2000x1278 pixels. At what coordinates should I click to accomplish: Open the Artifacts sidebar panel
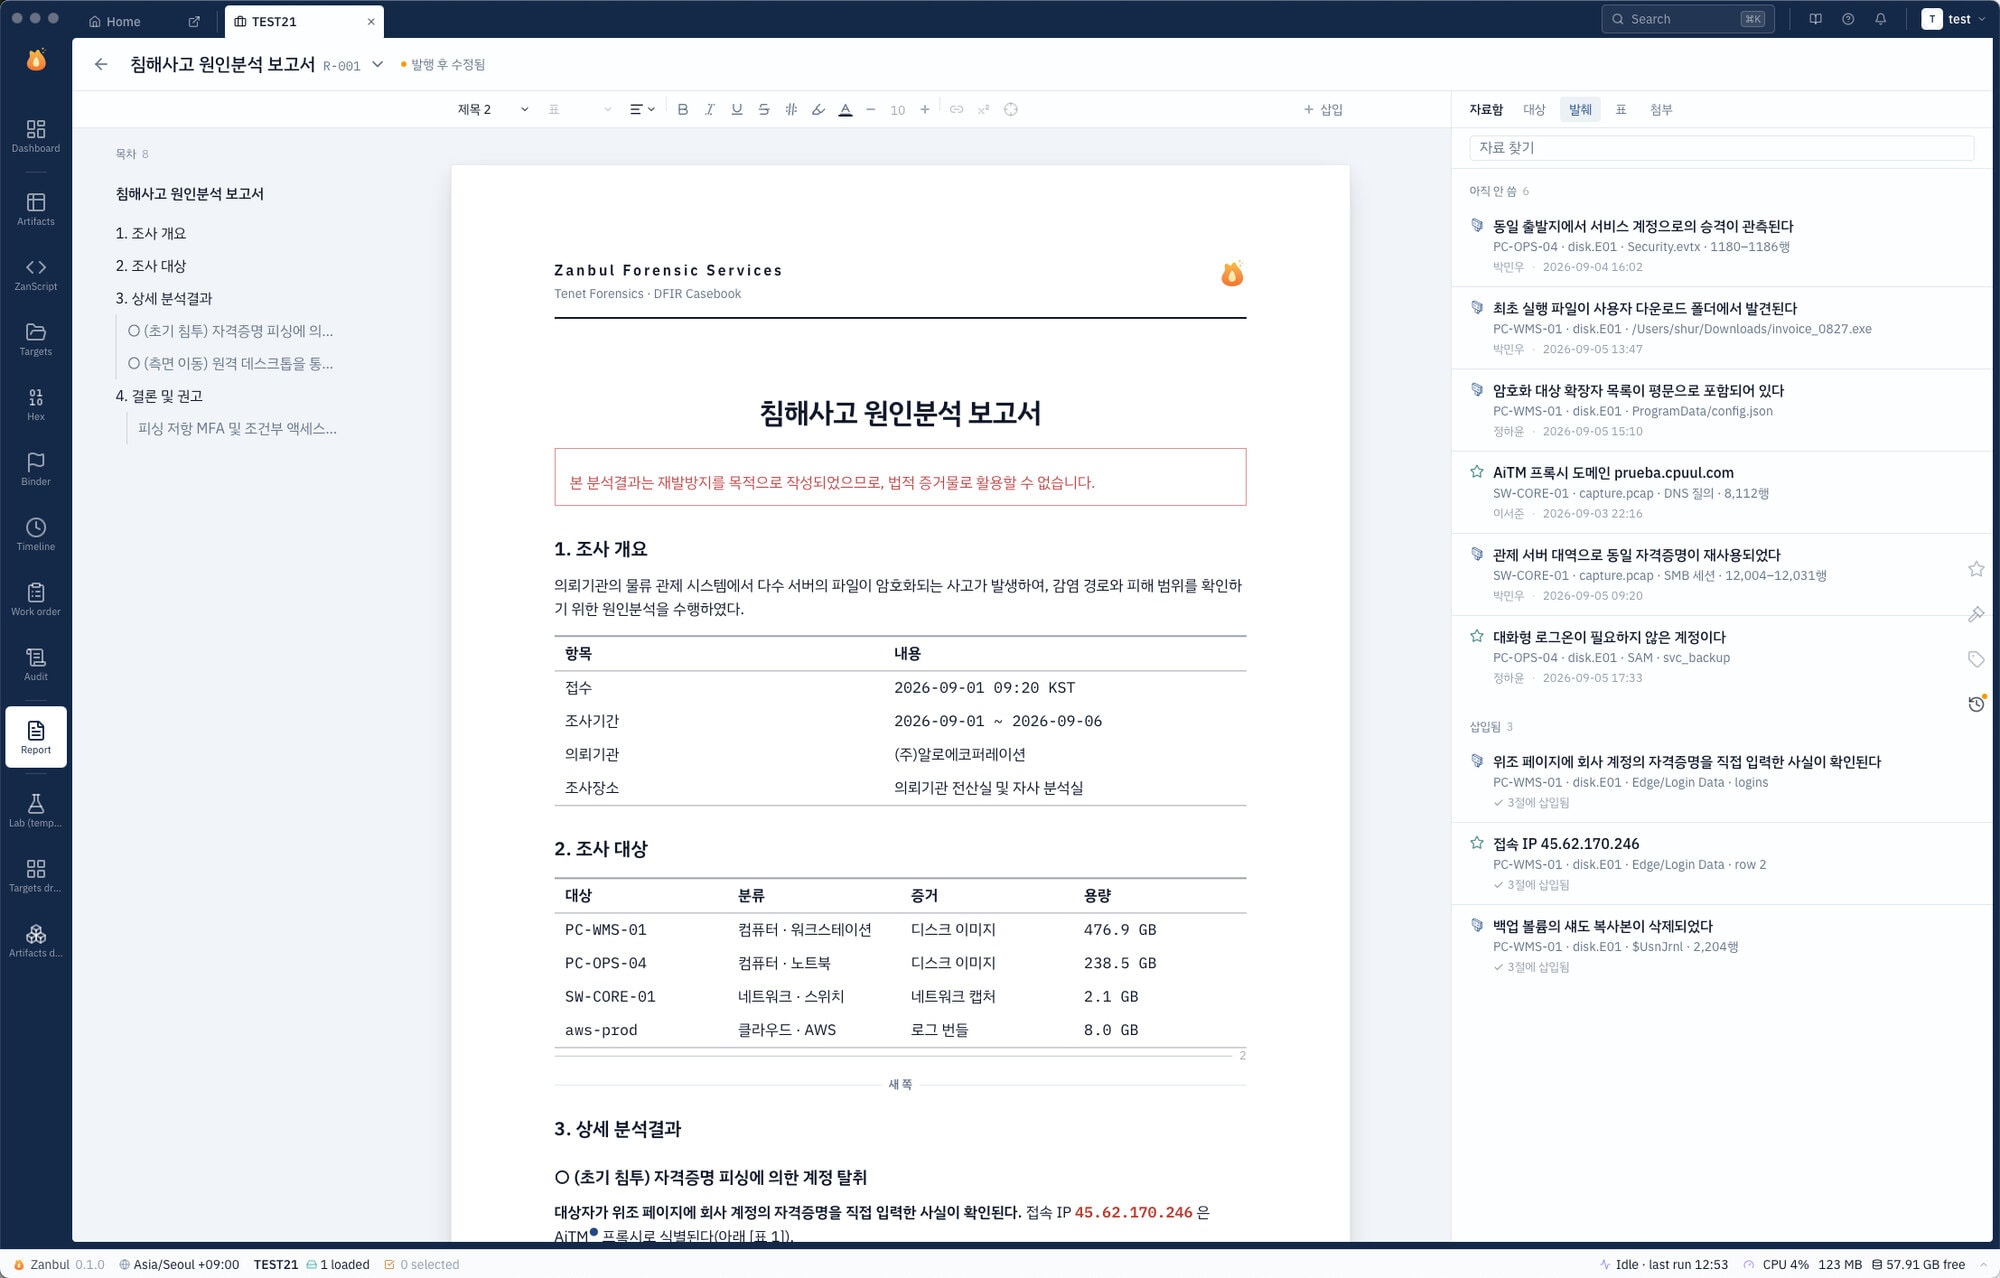[36, 209]
